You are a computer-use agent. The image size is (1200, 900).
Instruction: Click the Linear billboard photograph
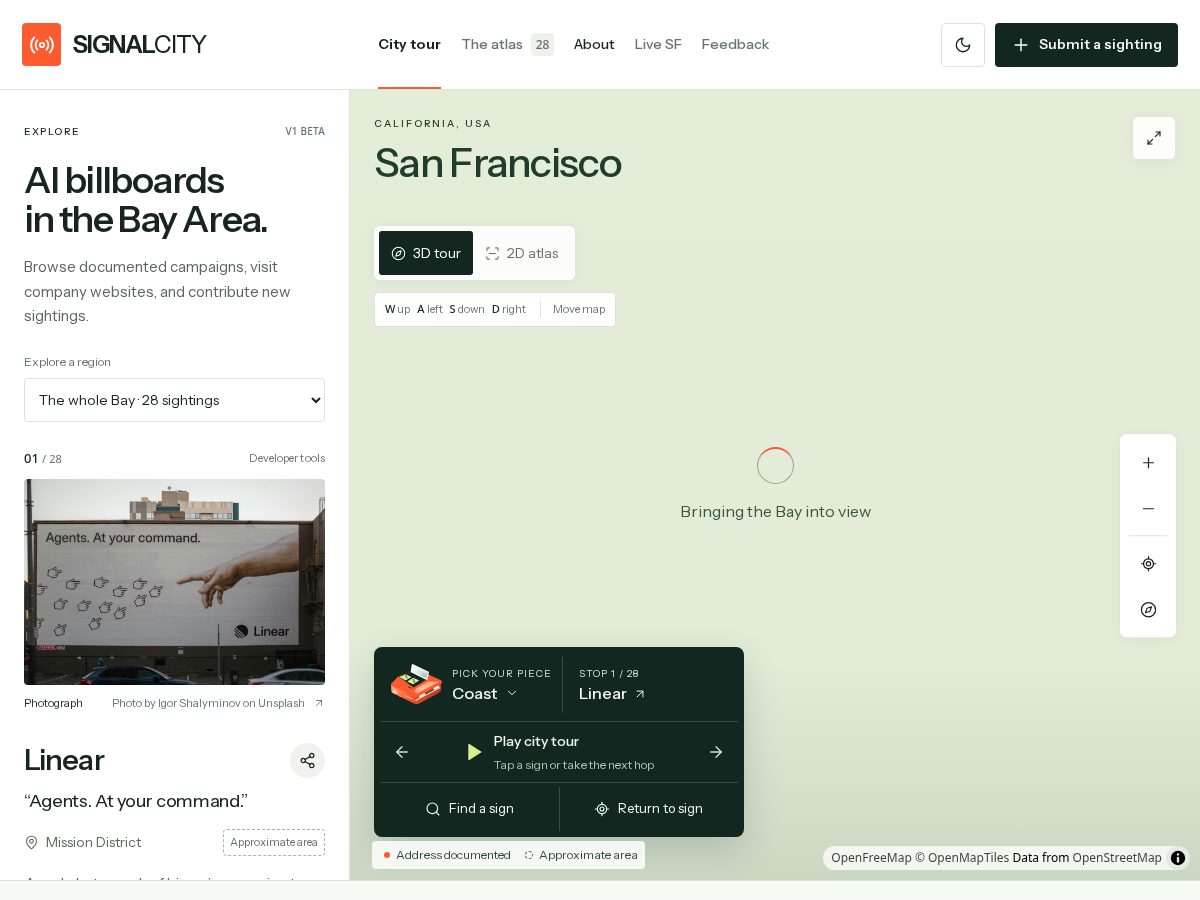click(x=174, y=582)
